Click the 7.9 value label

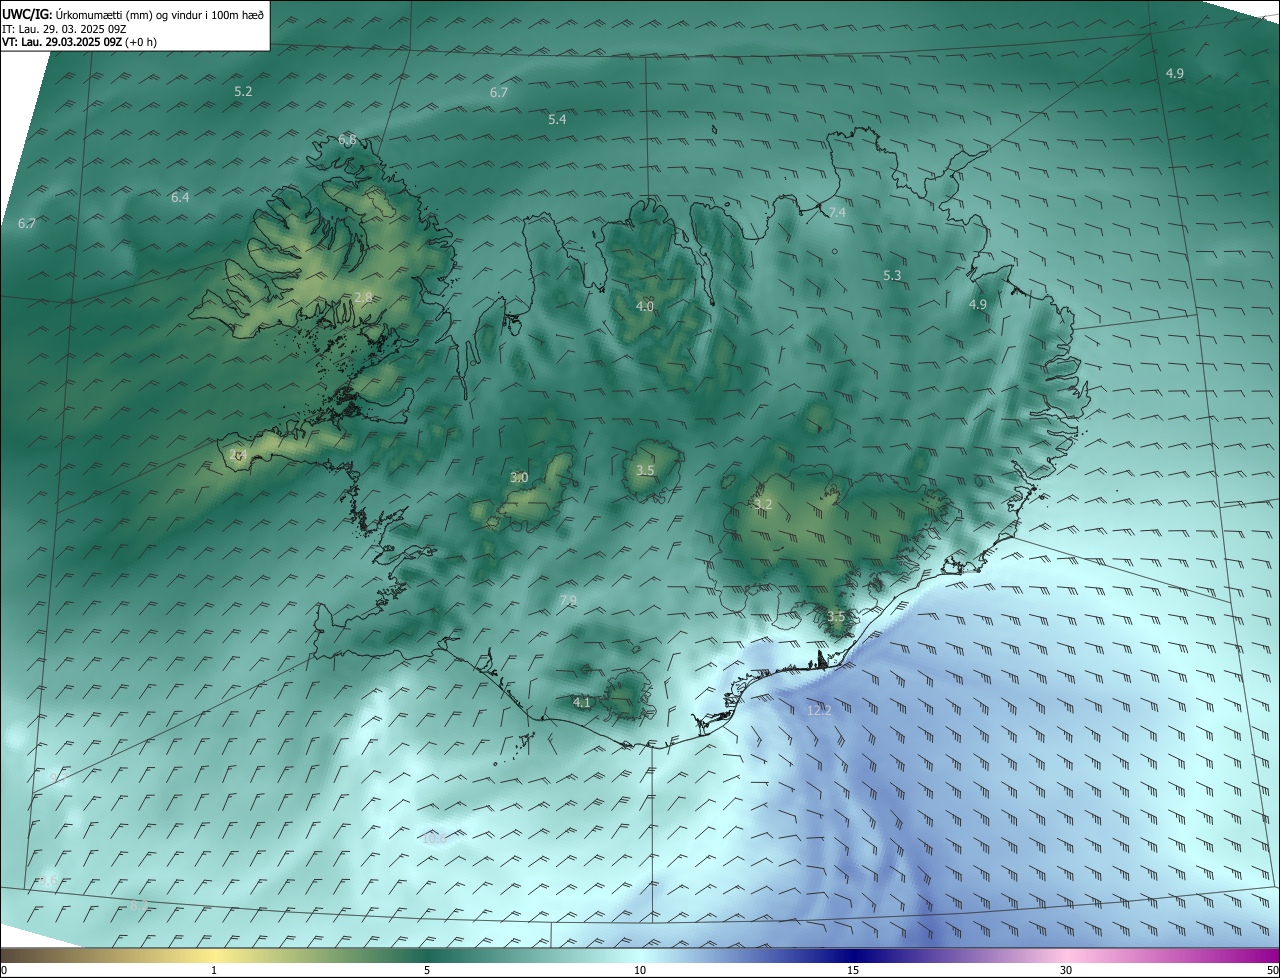point(568,600)
